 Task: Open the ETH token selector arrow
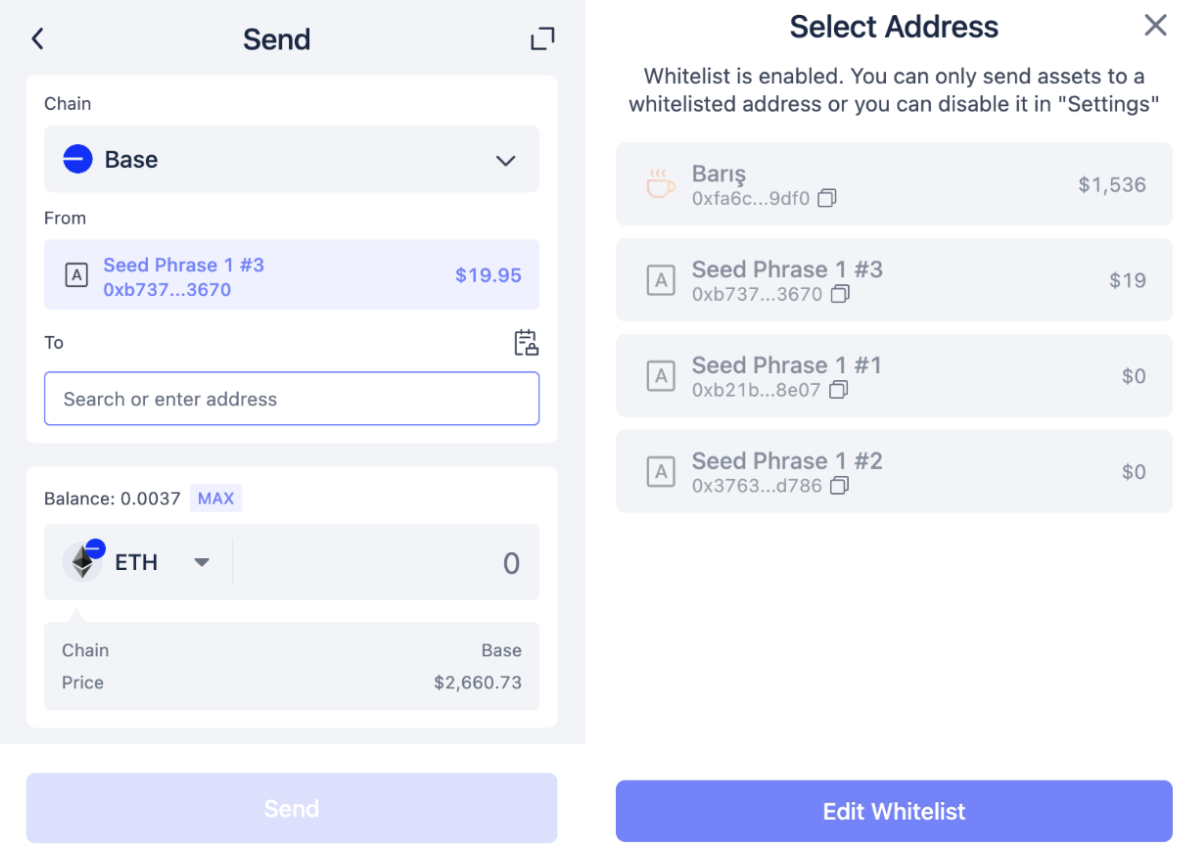click(202, 562)
